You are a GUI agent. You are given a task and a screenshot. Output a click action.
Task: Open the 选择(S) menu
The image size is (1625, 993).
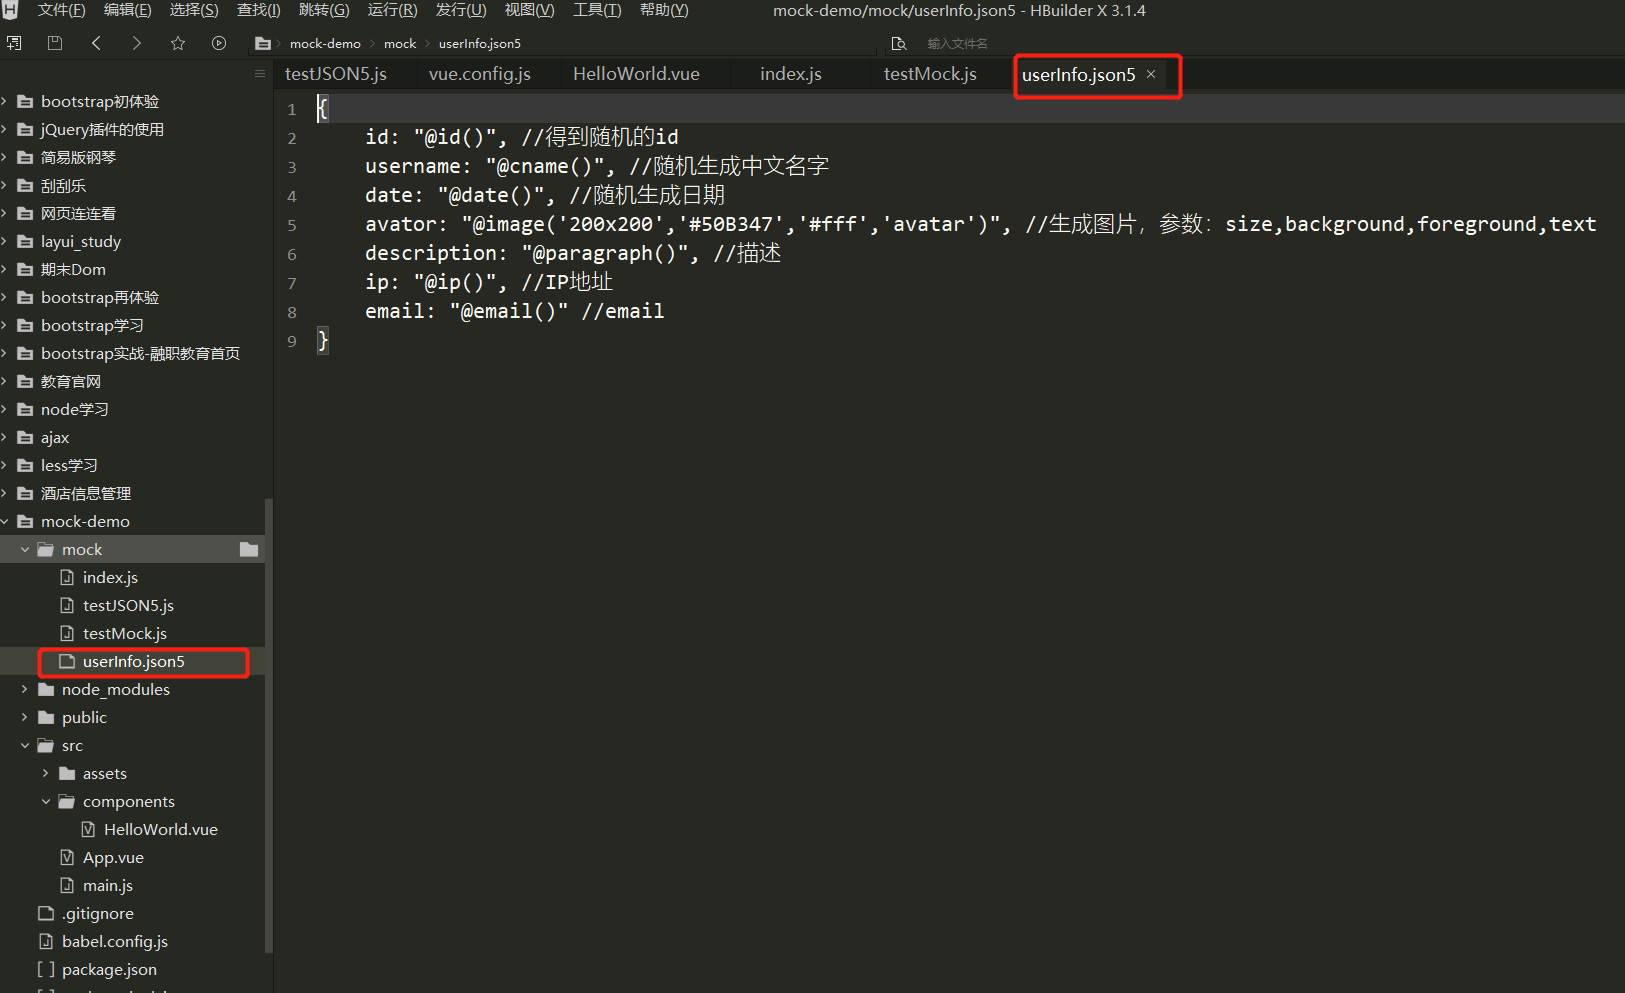click(x=194, y=10)
